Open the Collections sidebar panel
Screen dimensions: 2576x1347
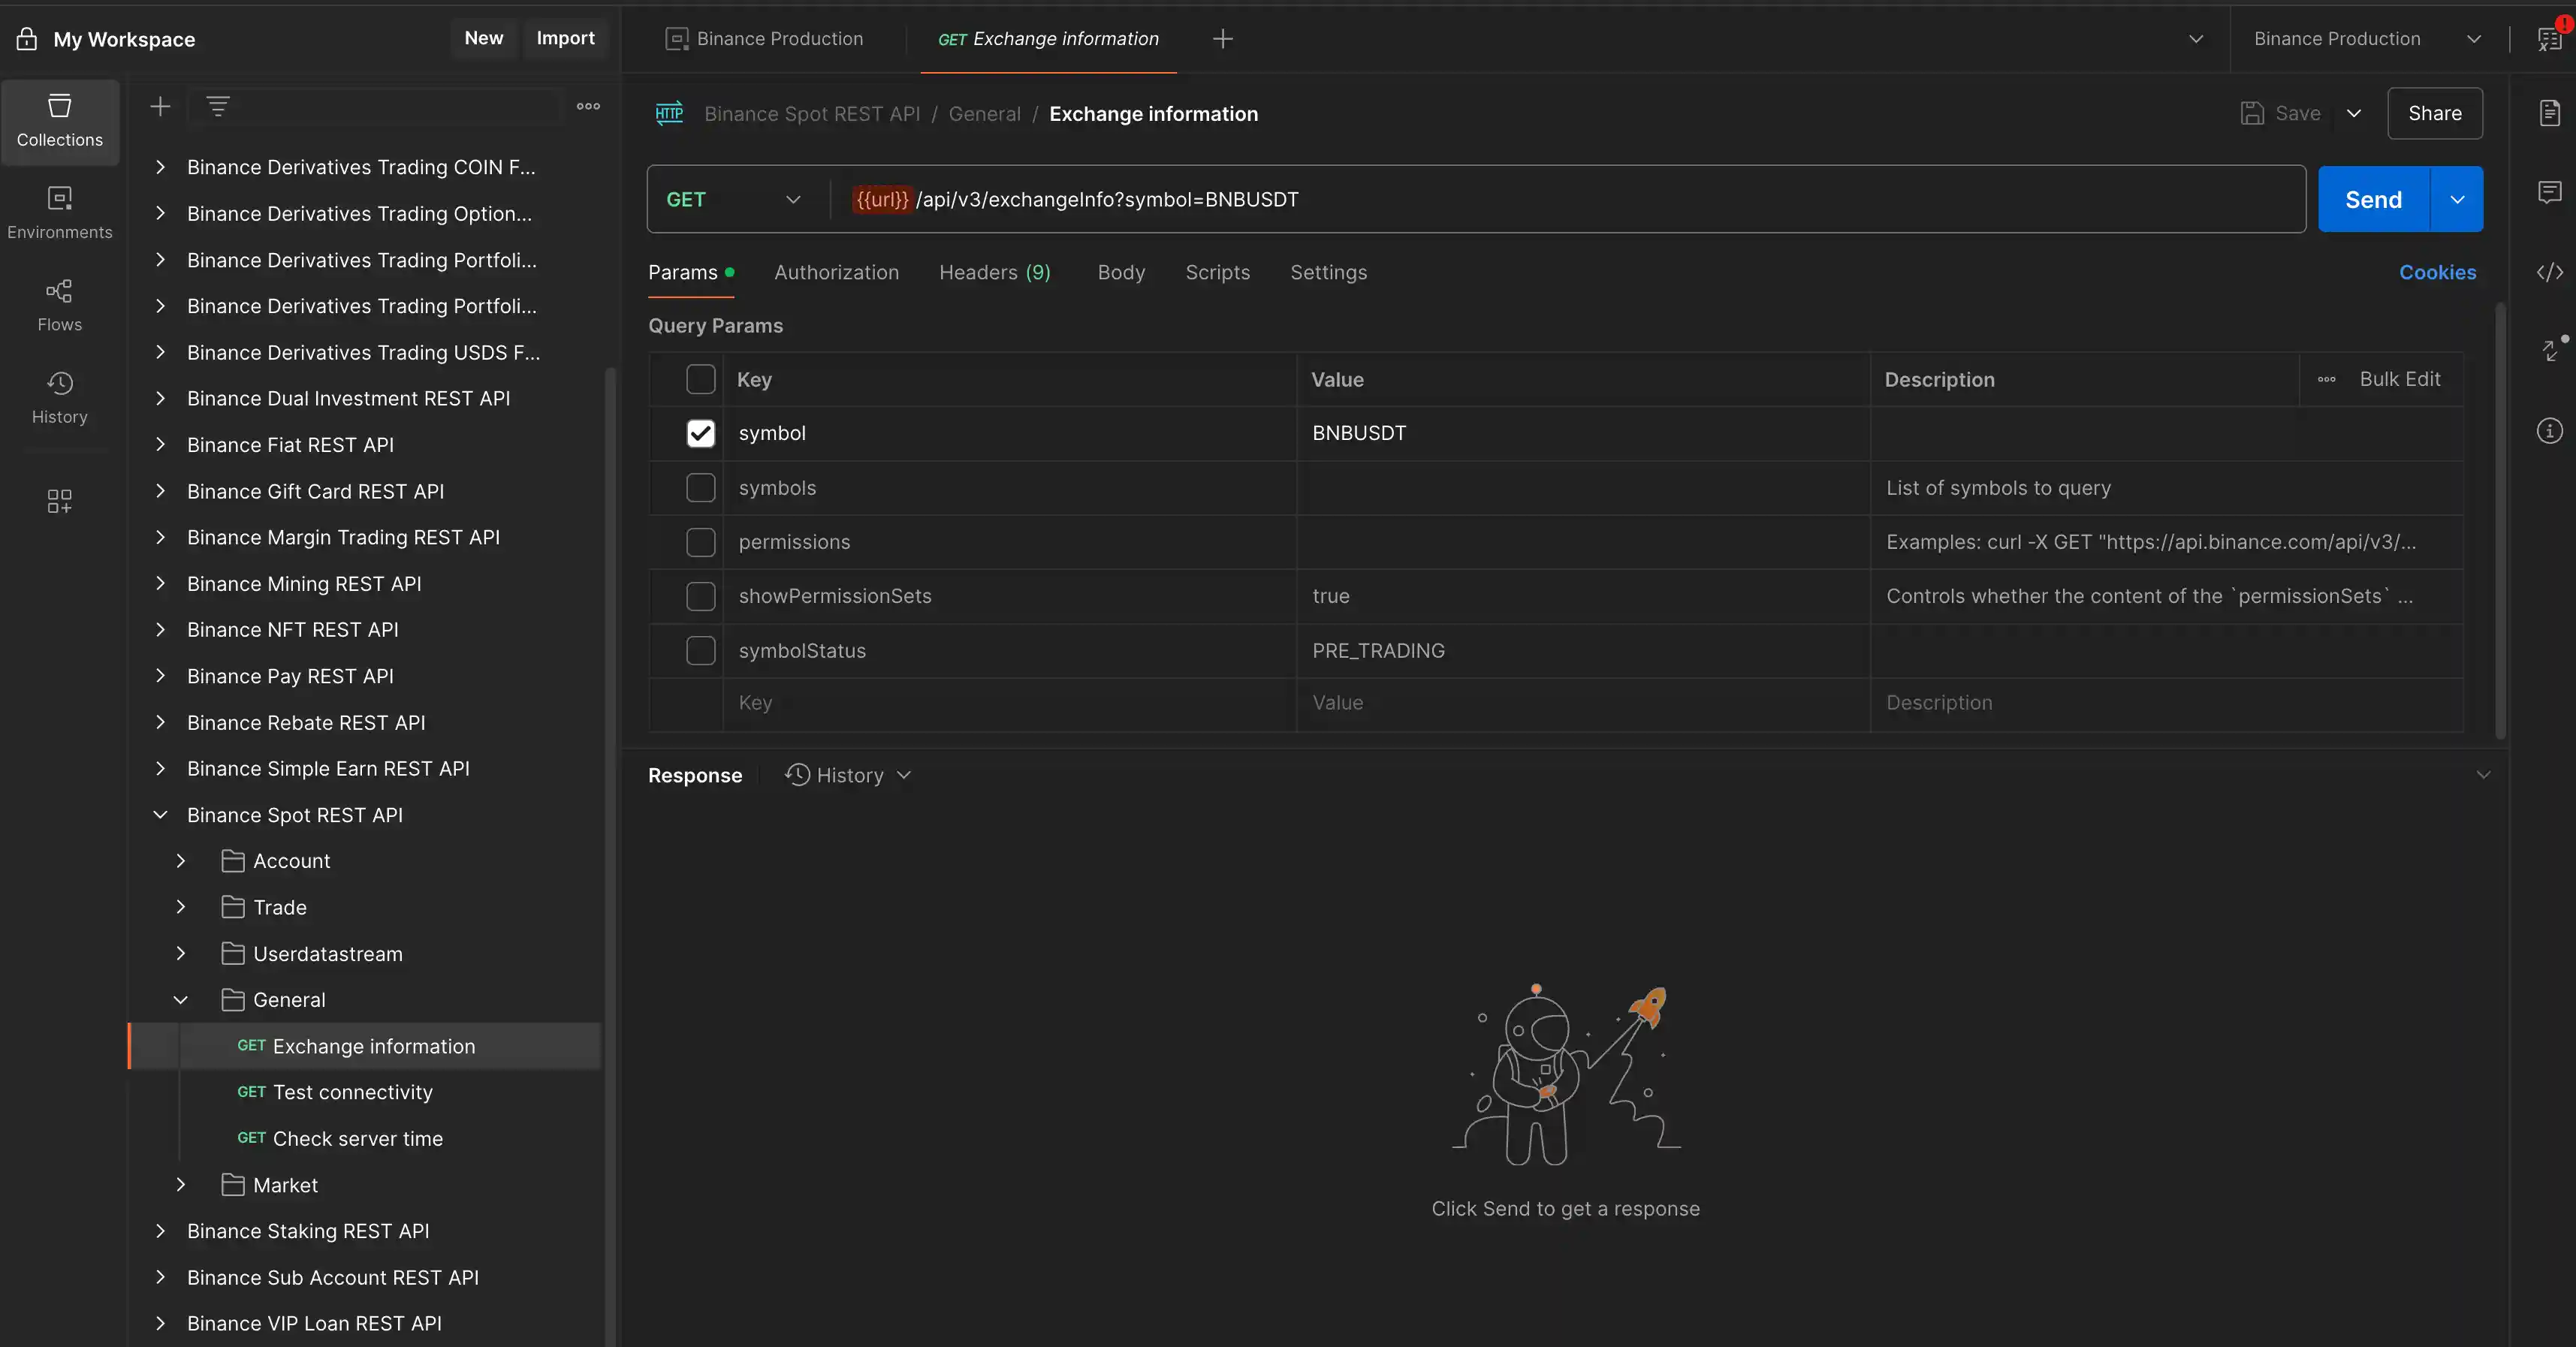pos(59,121)
